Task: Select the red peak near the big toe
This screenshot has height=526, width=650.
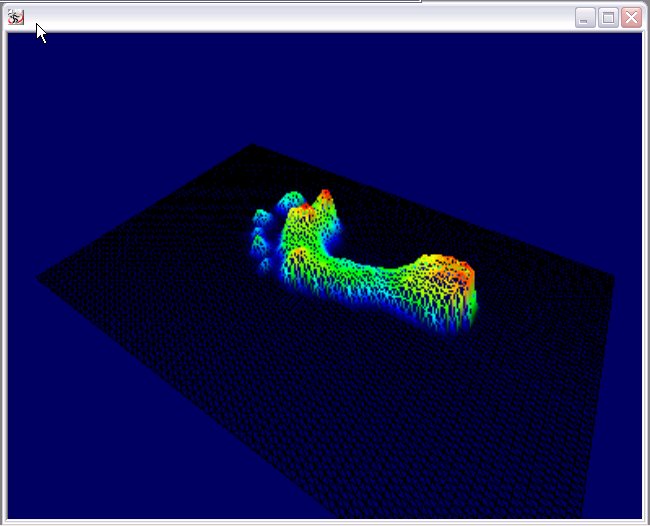Action: 325,194
